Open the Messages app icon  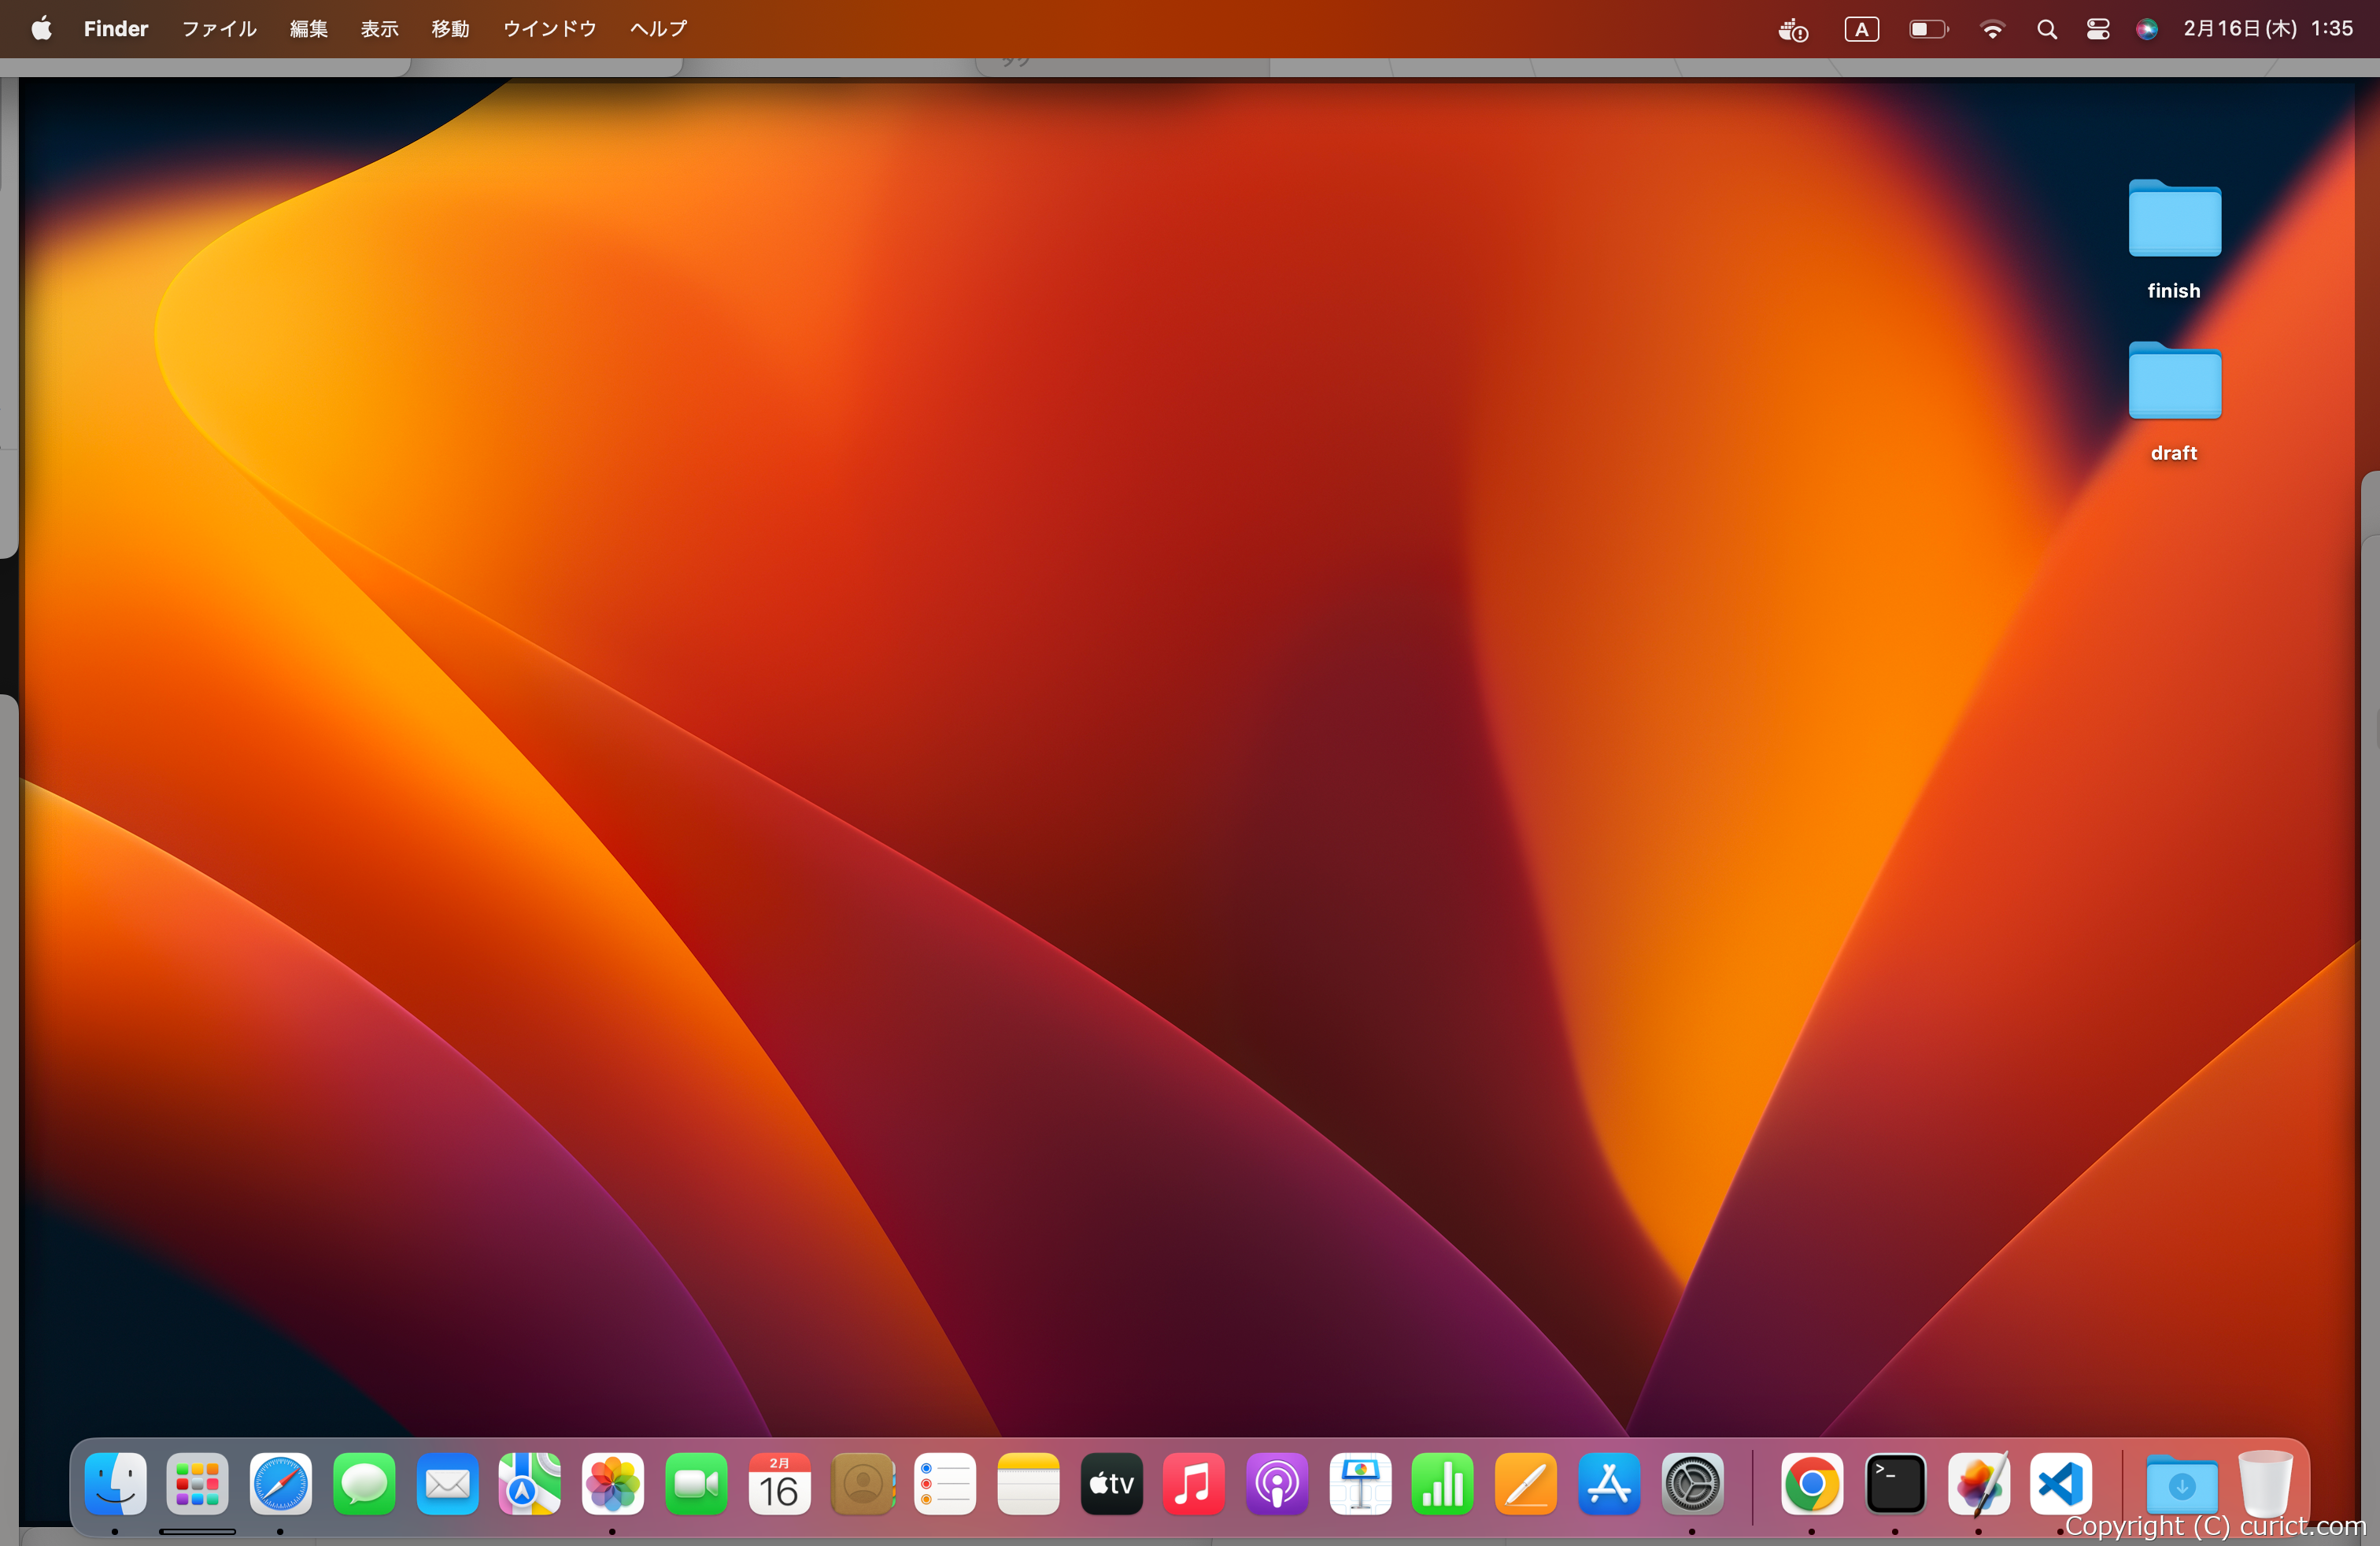tap(364, 1484)
